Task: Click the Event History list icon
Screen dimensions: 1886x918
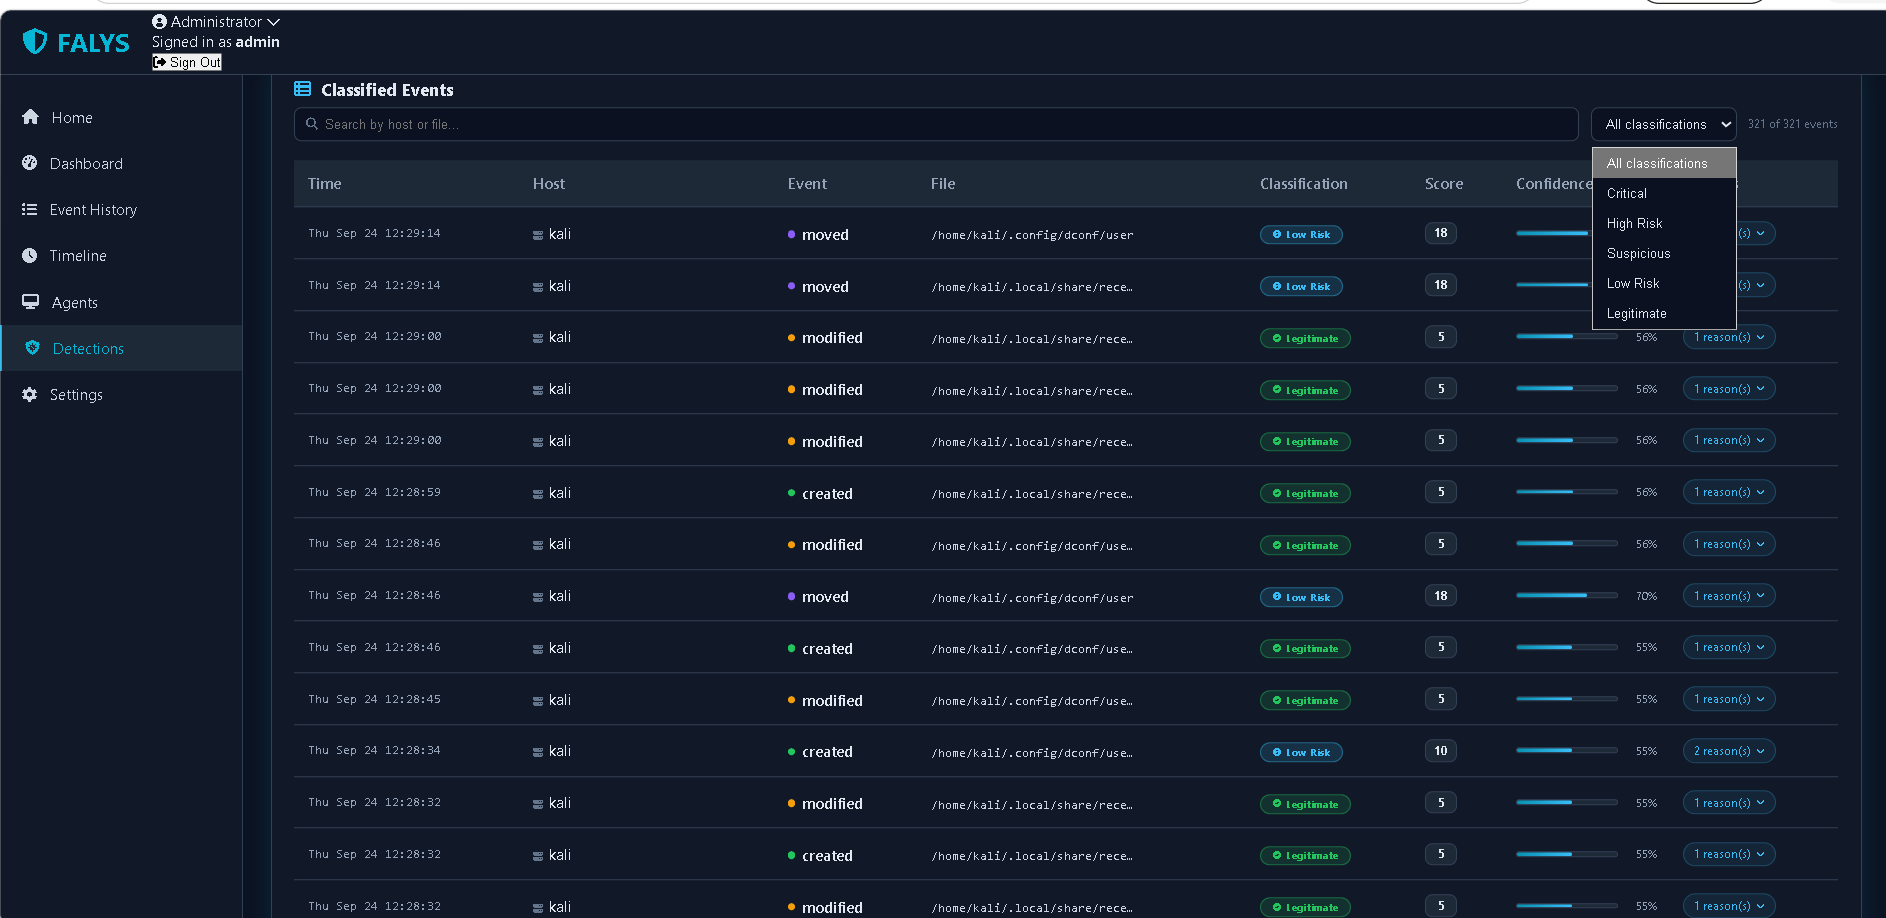Action: point(30,209)
